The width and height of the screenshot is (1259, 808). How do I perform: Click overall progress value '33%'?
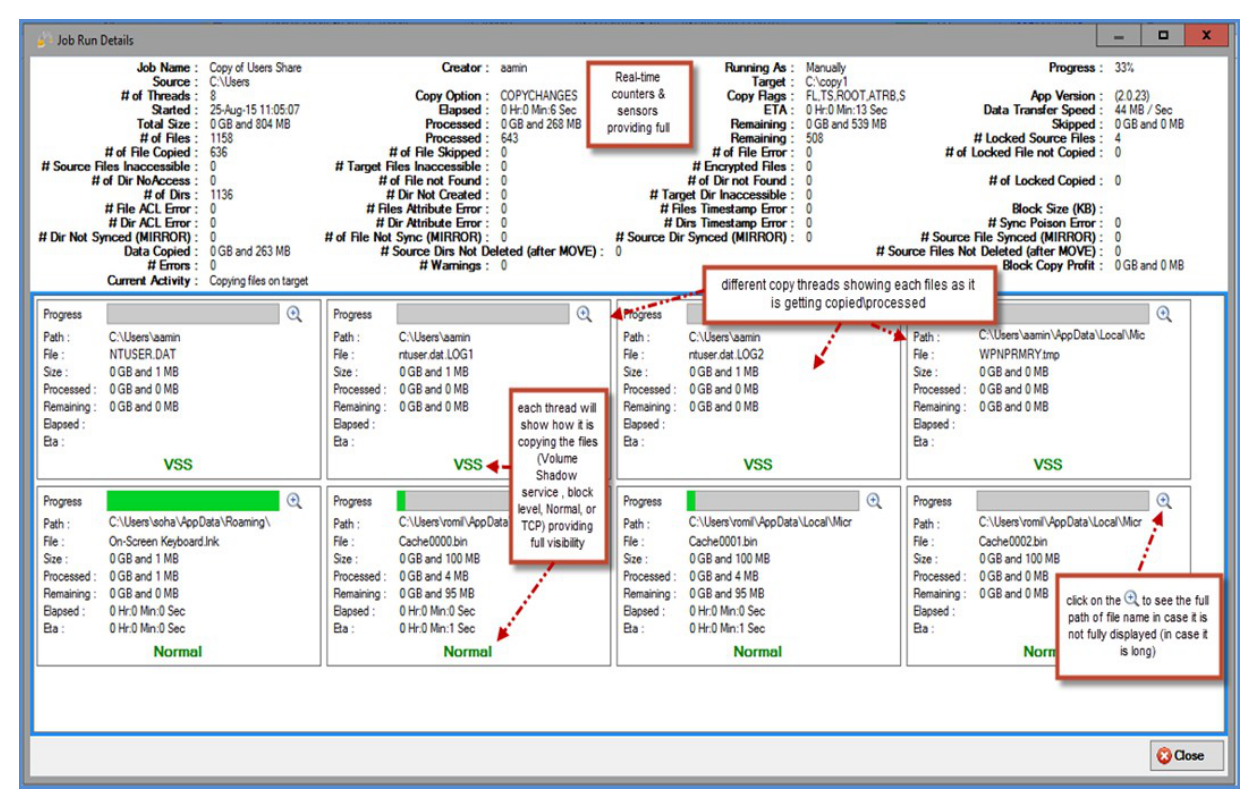point(1124,68)
